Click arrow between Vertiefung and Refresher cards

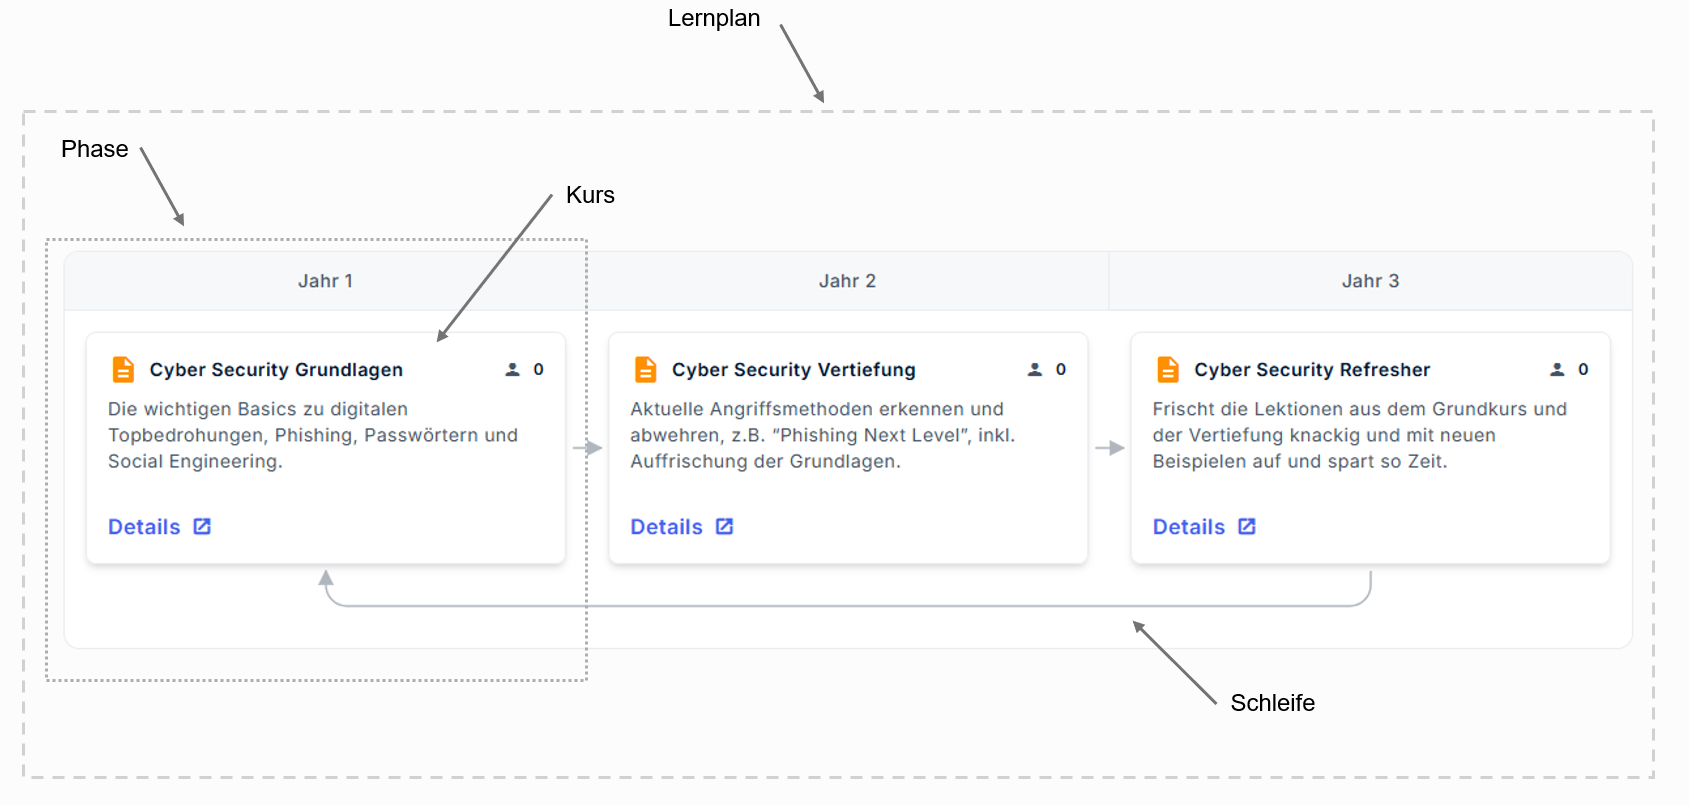1110,448
